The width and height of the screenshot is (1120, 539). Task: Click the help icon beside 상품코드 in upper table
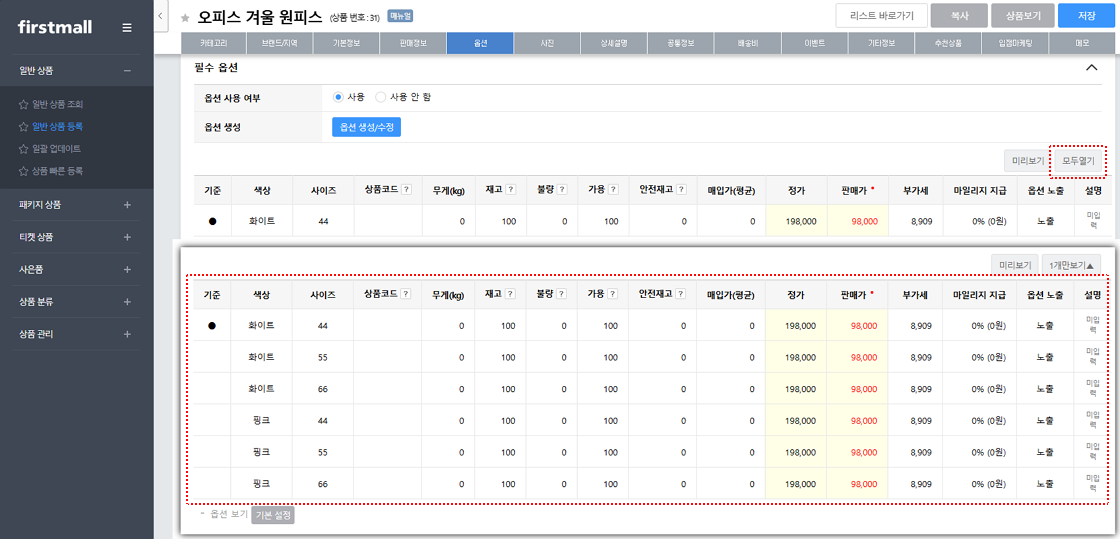(x=406, y=190)
